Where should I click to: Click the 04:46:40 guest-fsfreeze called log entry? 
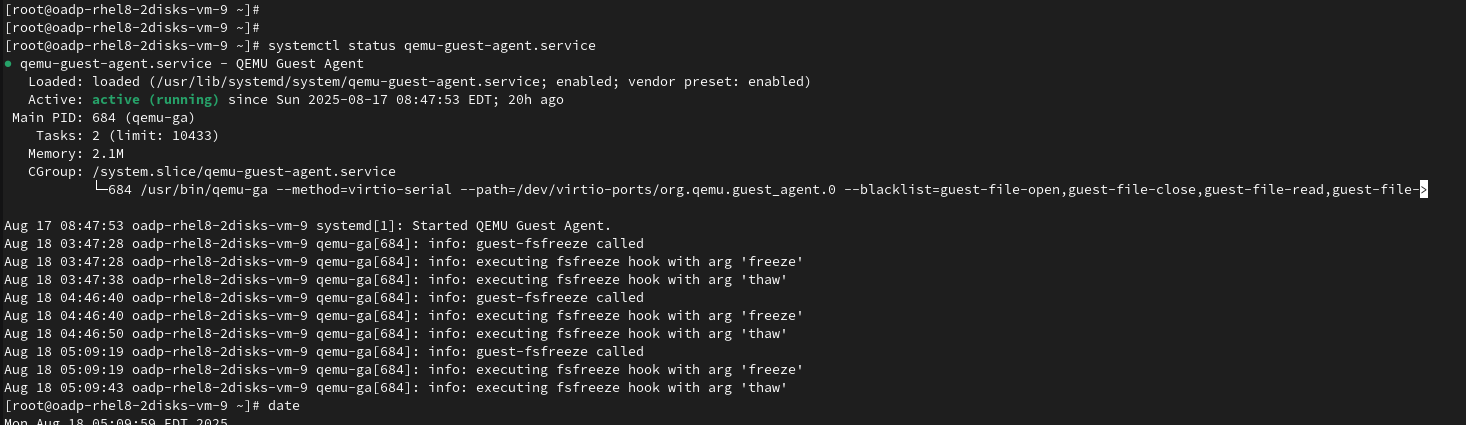[324, 298]
